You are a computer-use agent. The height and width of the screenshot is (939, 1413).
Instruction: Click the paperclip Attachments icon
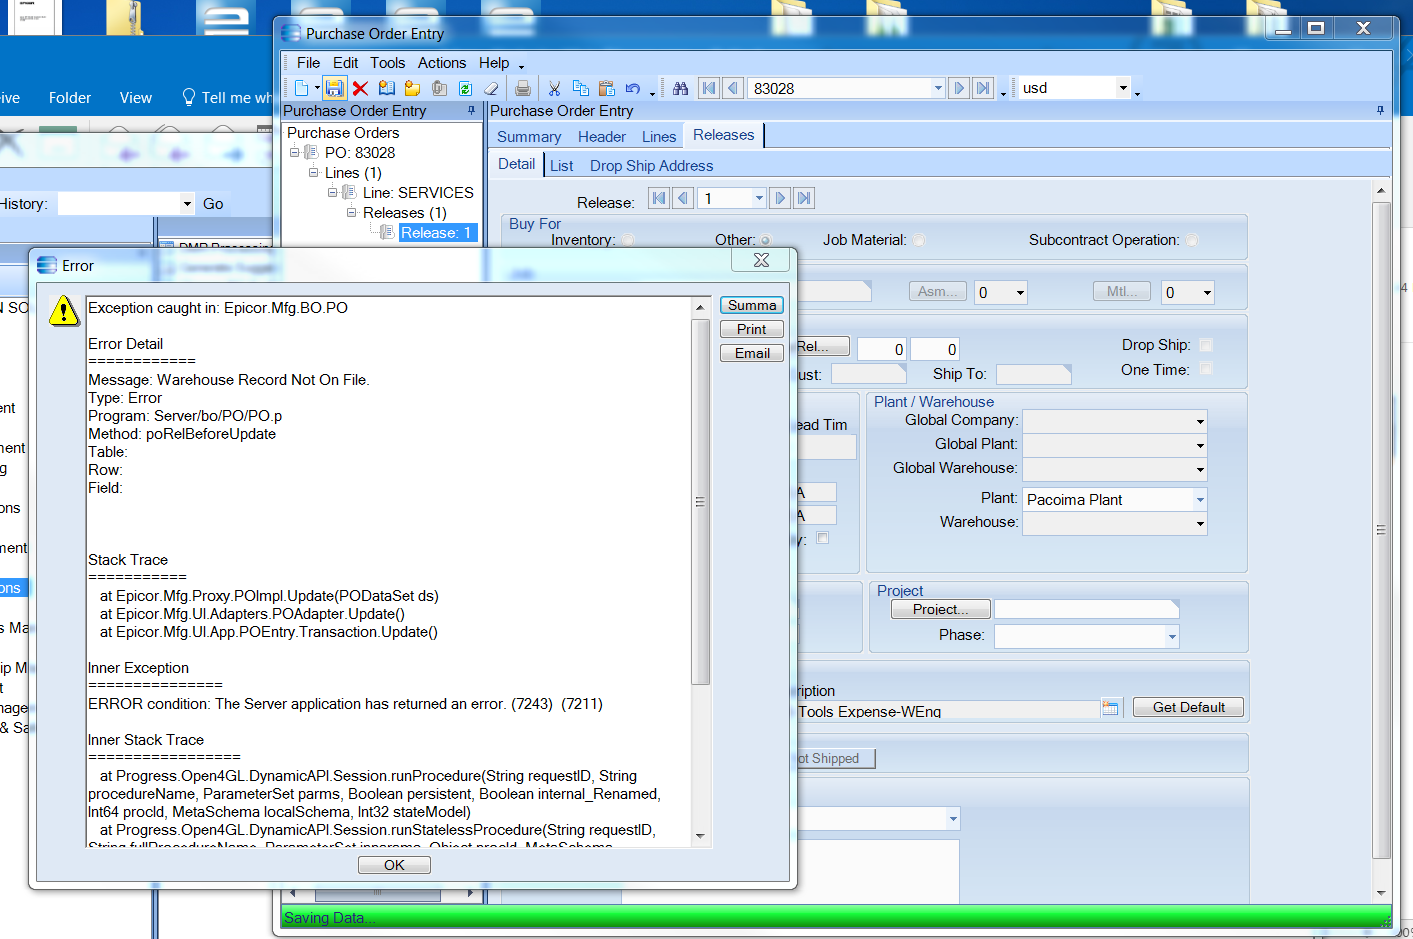coord(439,88)
